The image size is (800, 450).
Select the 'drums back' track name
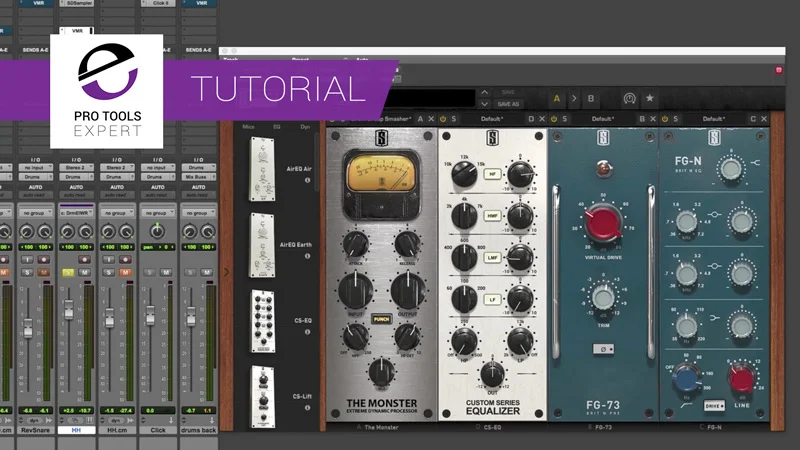(198, 430)
